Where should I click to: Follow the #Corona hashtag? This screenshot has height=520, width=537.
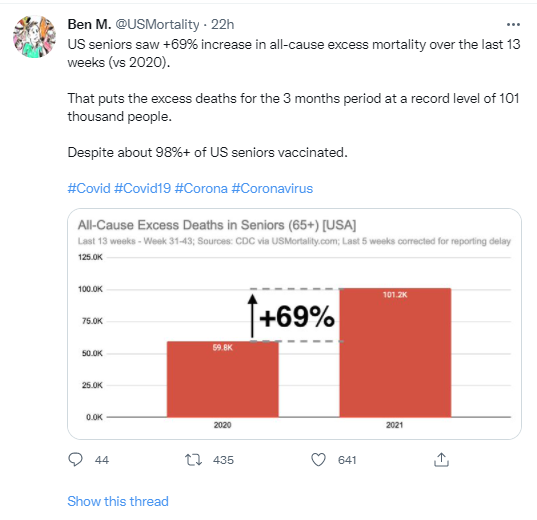click(201, 188)
